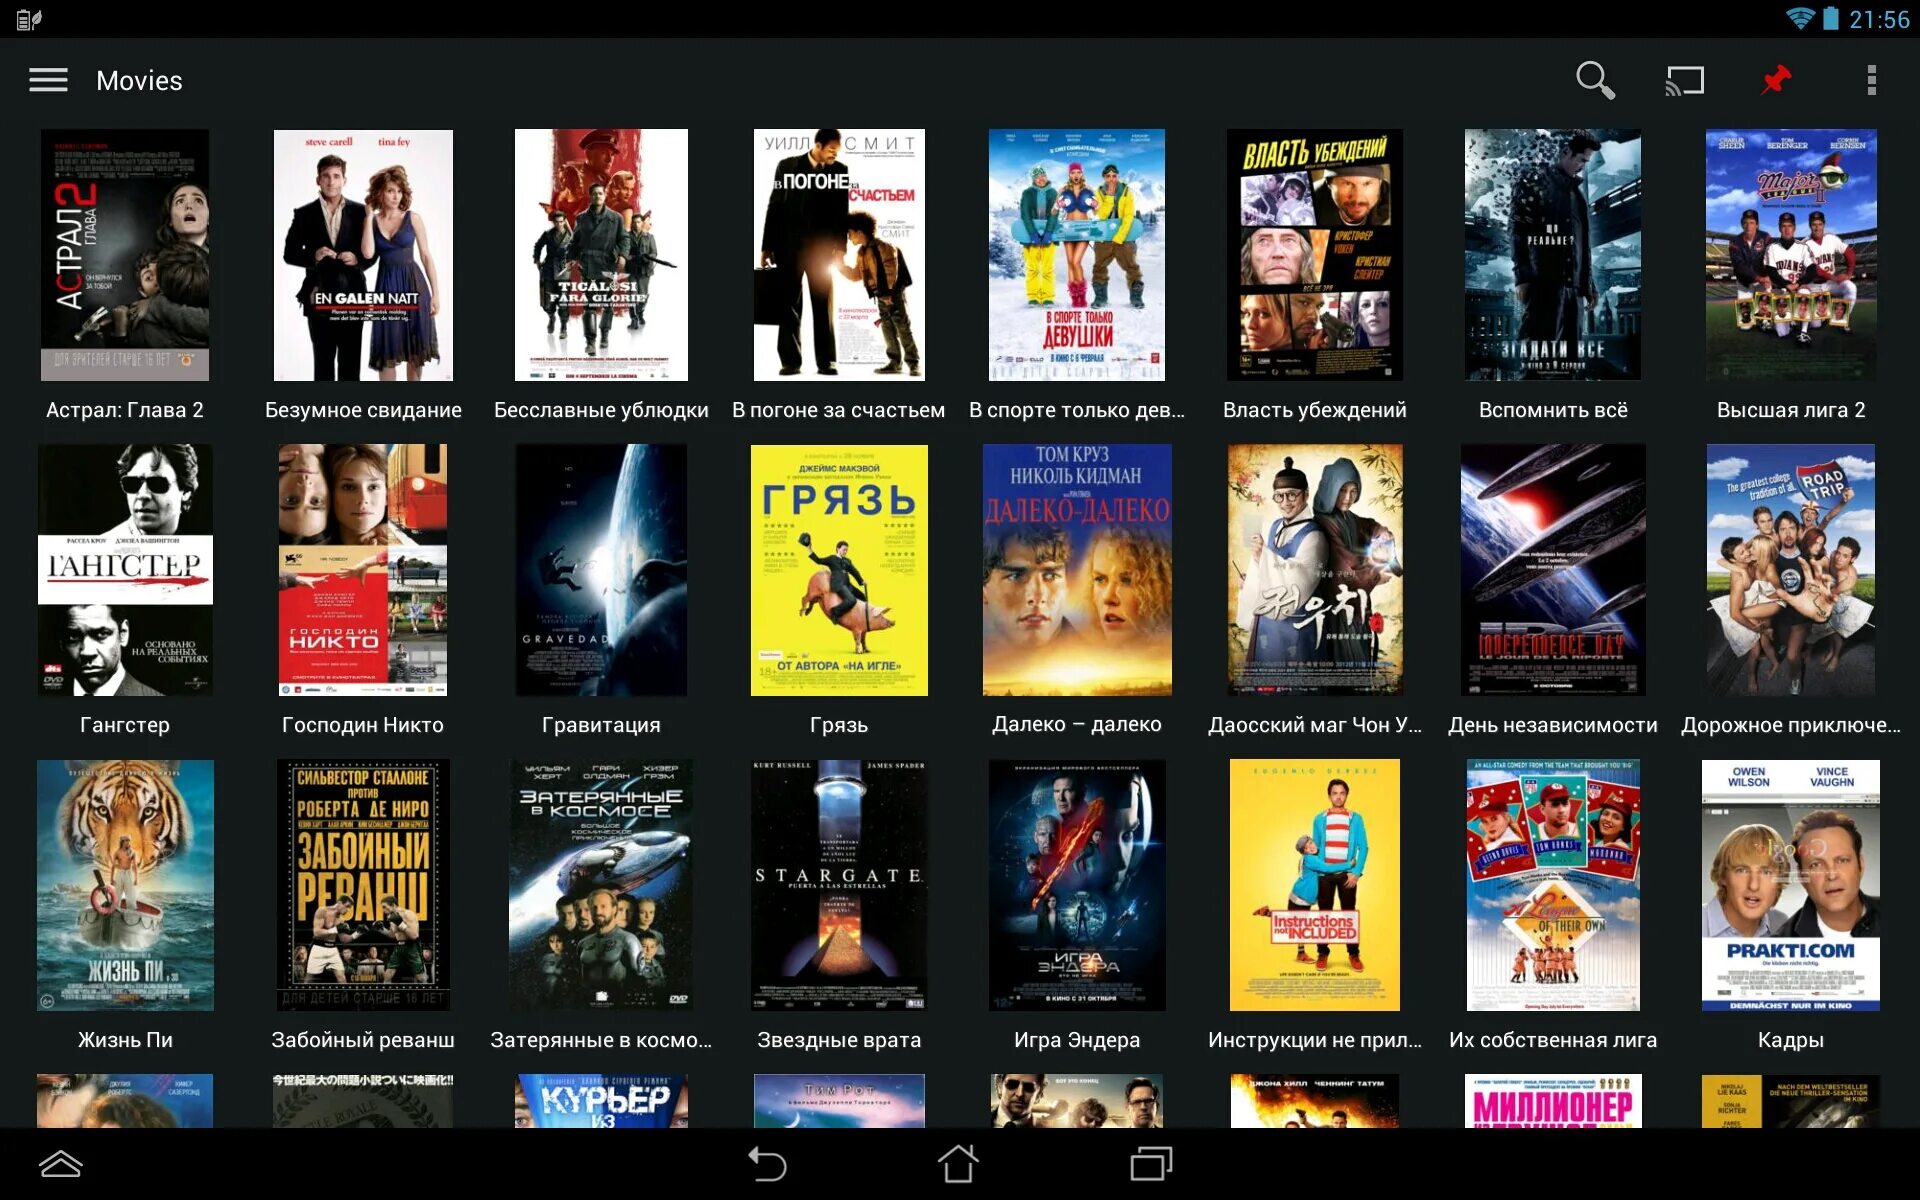Tap the battery status icon
The height and width of the screenshot is (1200, 1920).
[x=1830, y=19]
